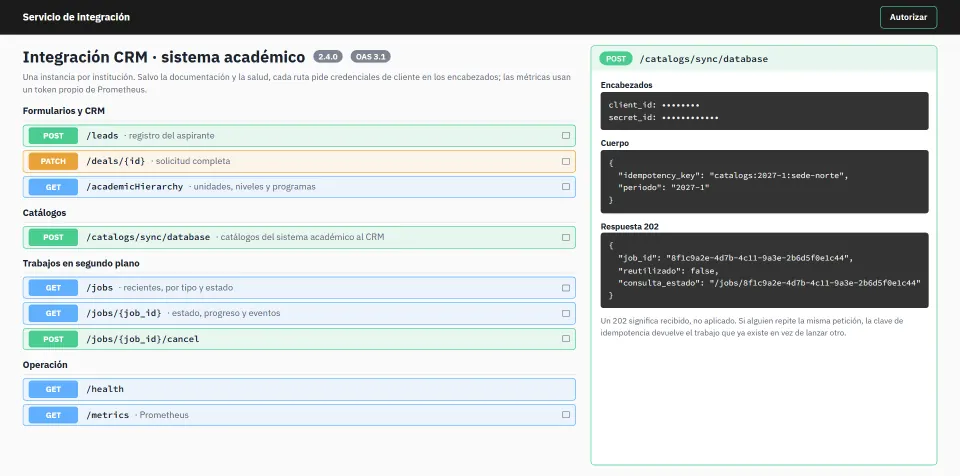
Task: Tick the square box on the /jobs row
Action: point(566,288)
